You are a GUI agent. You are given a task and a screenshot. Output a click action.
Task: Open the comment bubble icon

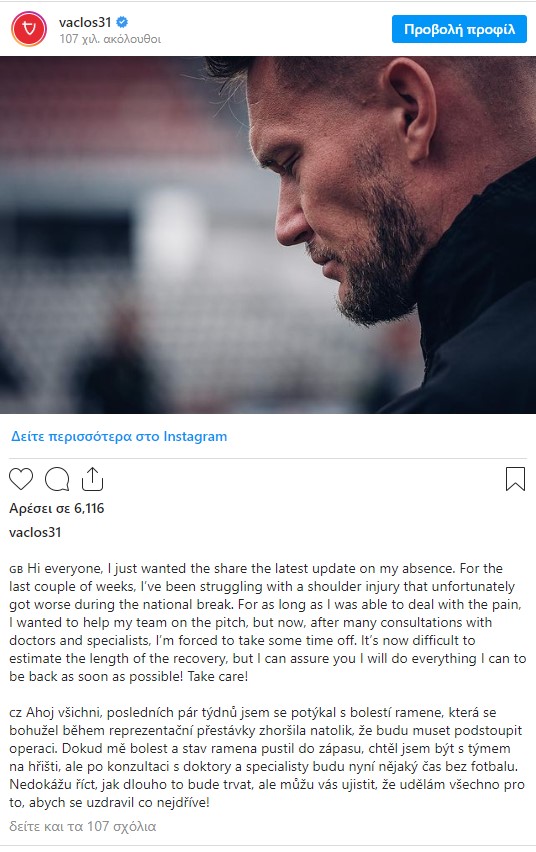point(57,479)
